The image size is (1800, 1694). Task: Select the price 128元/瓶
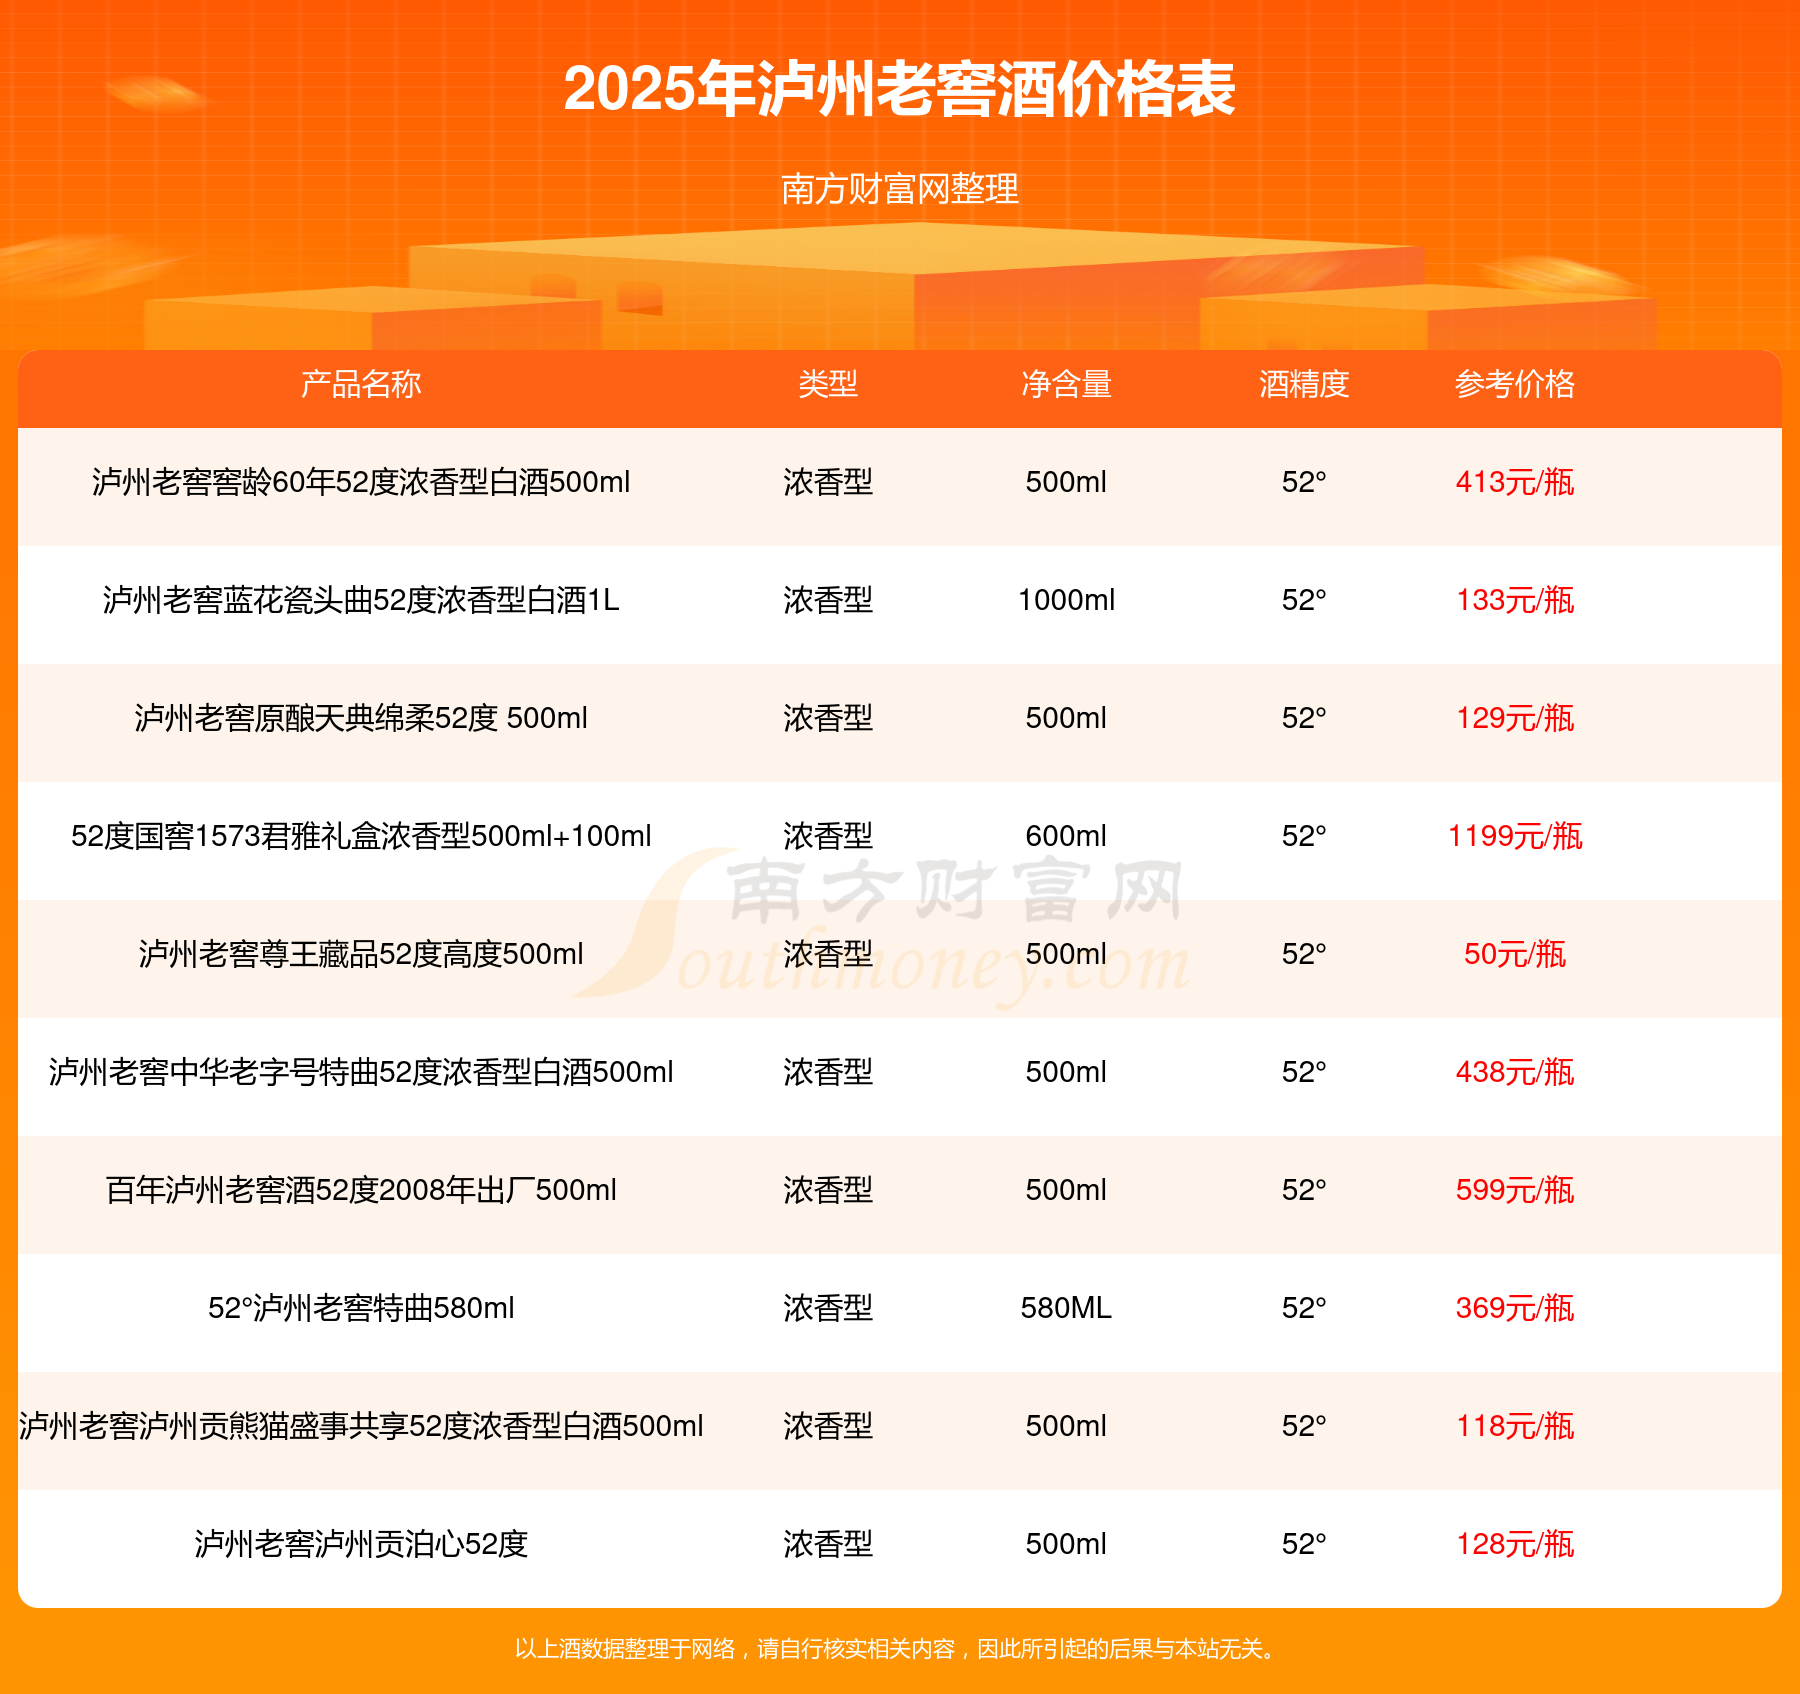1515,1544
